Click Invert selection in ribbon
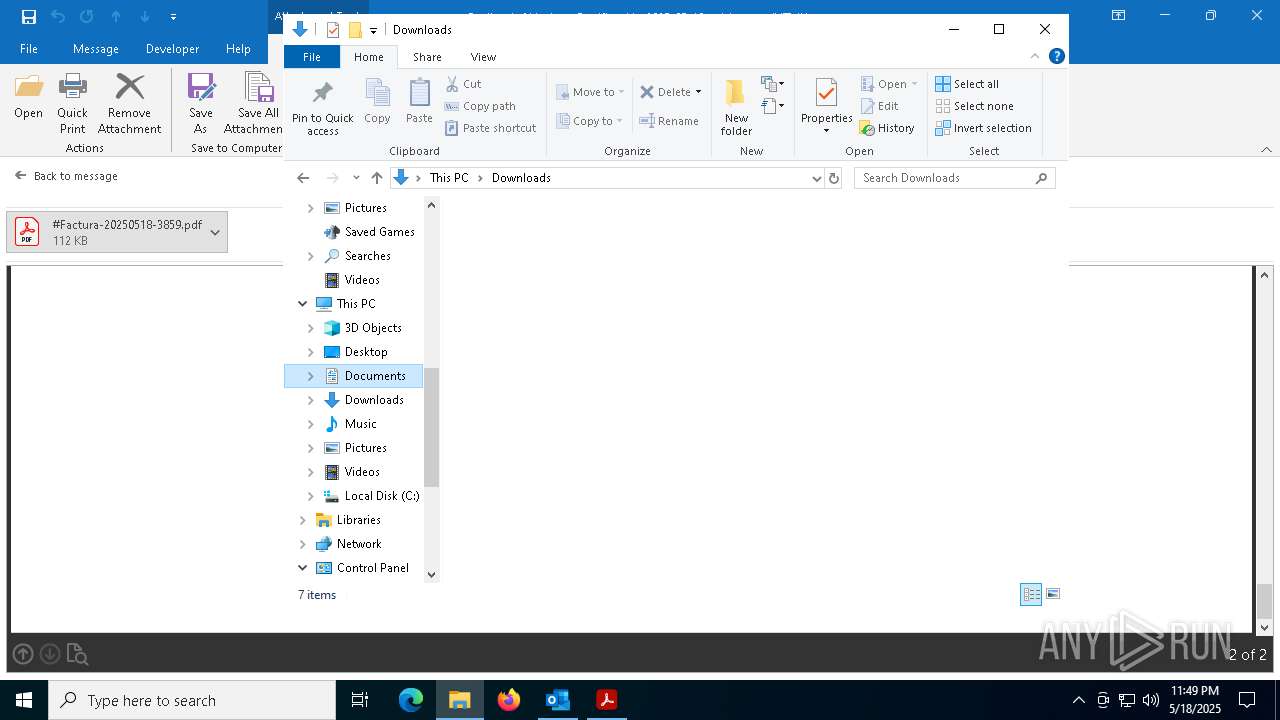Viewport: 1280px width, 720px height. pyautogui.click(x=983, y=128)
